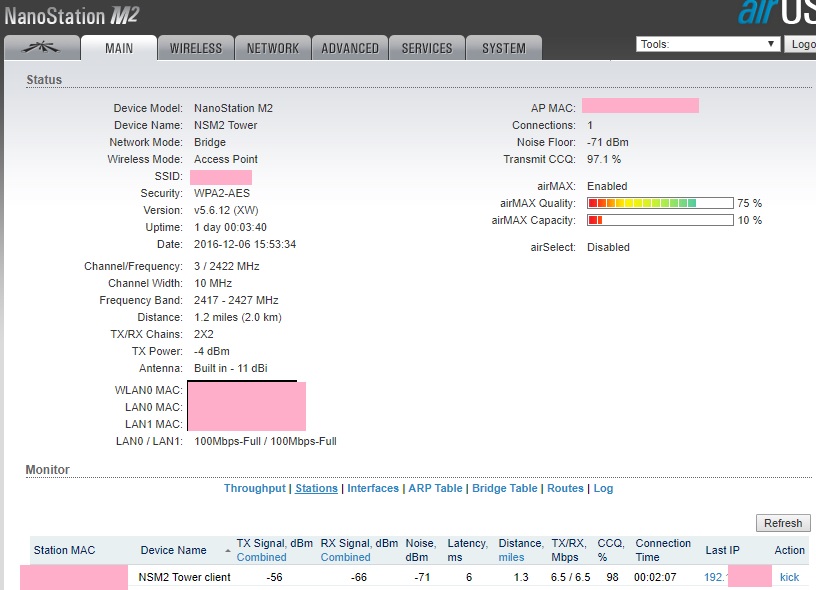The image size is (816, 590).
Task: Select Channel/Frequency value 3 / 2422 MHz
Action: (226, 266)
